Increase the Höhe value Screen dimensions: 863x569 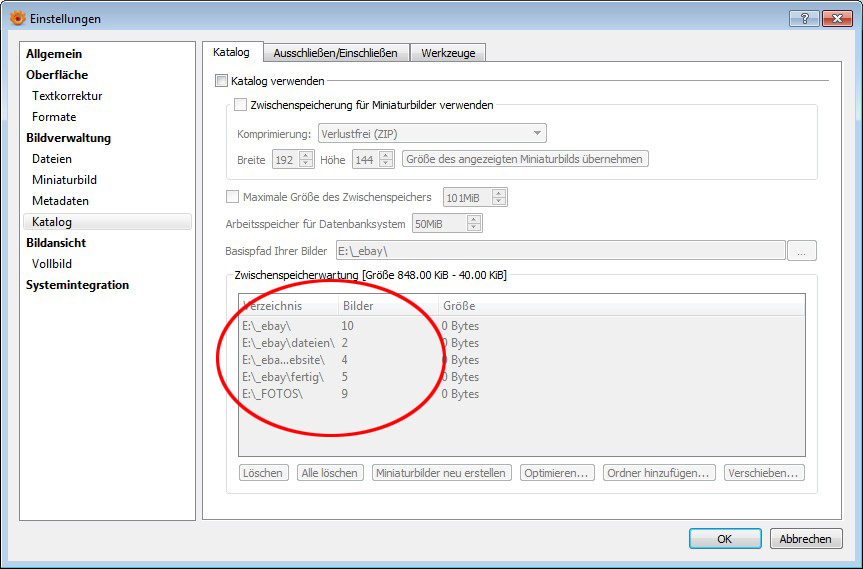[x=386, y=155]
